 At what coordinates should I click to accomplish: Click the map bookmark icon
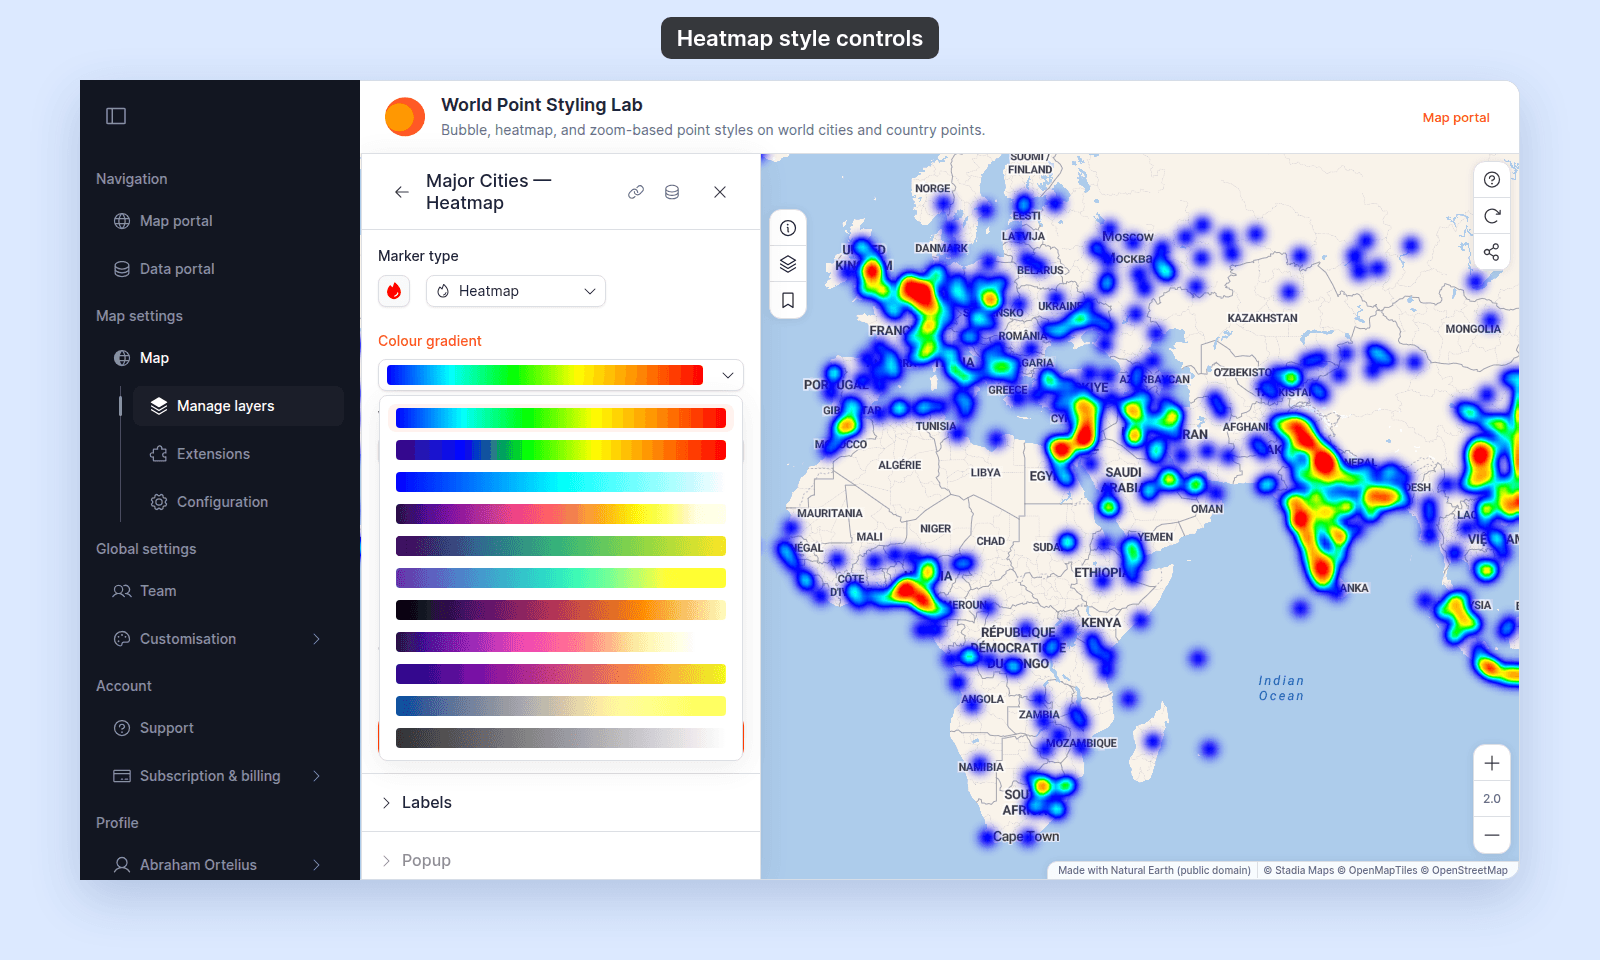788,300
